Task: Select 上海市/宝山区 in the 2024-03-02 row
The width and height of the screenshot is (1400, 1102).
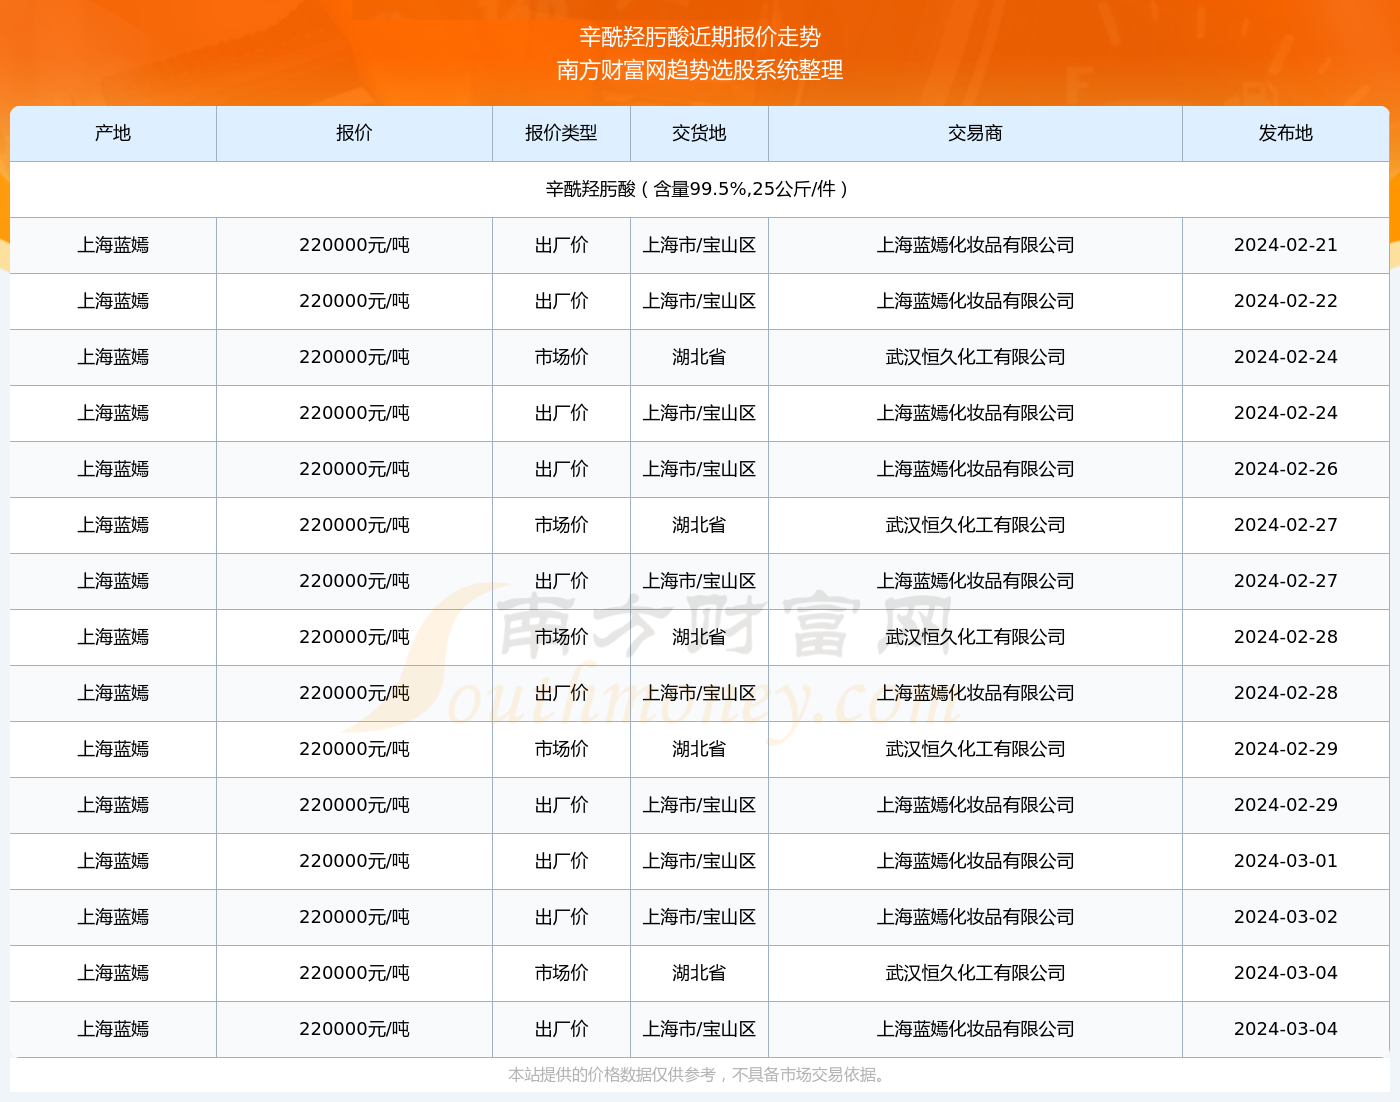Action: coord(699,917)
